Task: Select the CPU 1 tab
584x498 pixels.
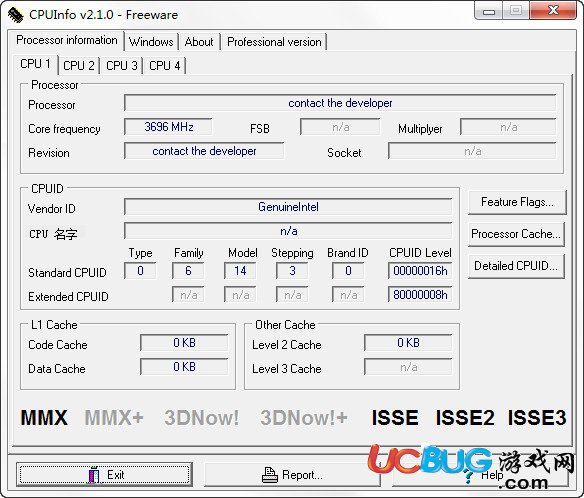Action: (35, 64)
